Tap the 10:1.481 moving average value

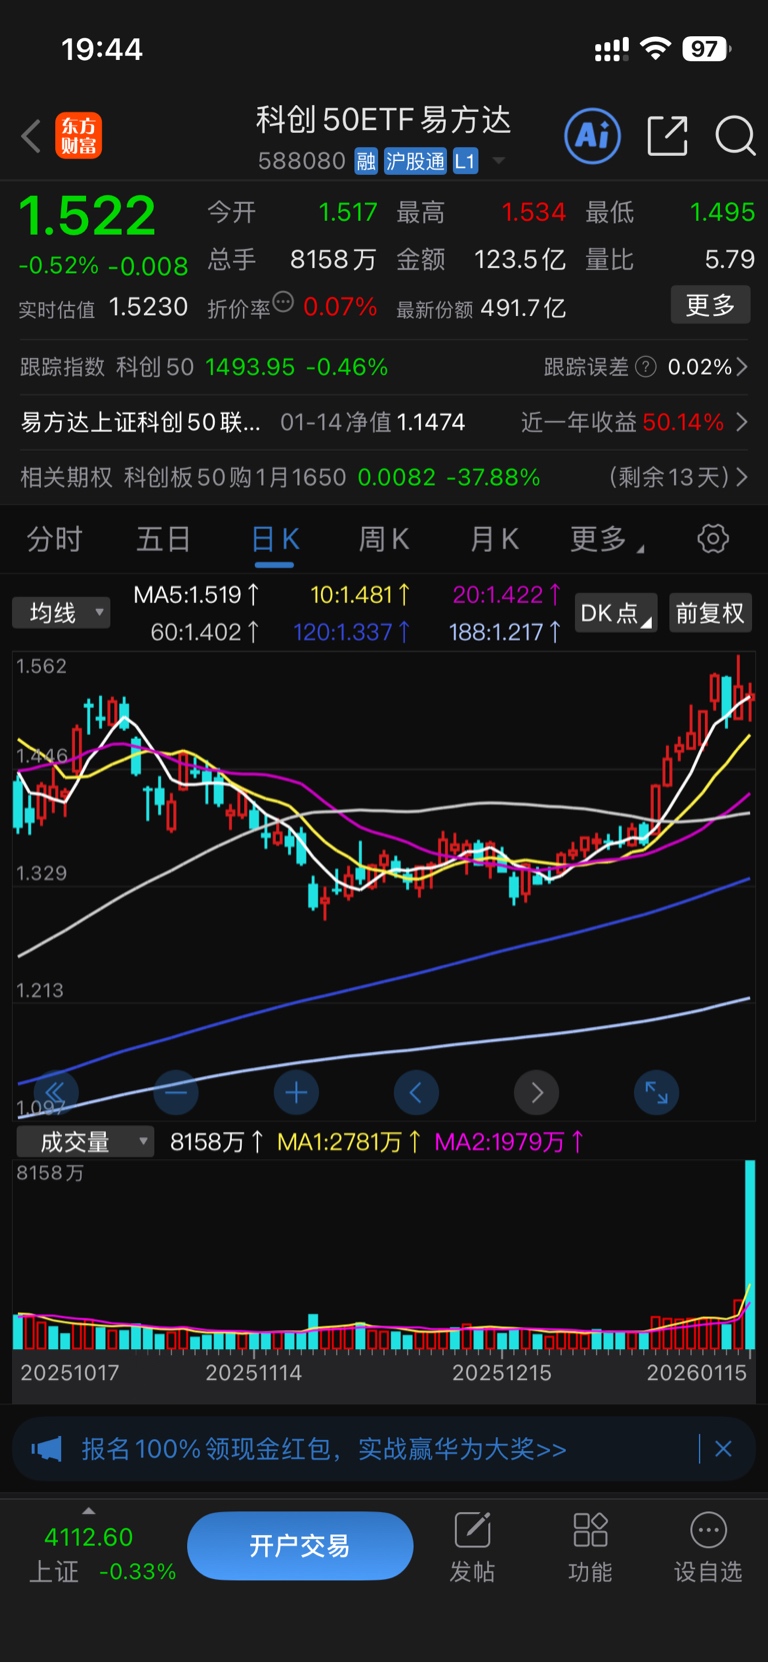(x=360, y=595)
